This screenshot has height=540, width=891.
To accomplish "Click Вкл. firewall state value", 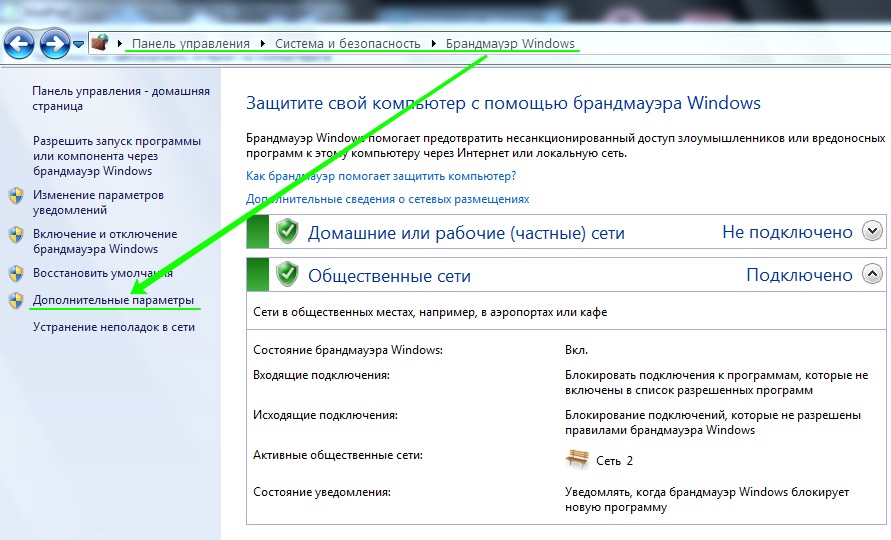I will point(576,350).
